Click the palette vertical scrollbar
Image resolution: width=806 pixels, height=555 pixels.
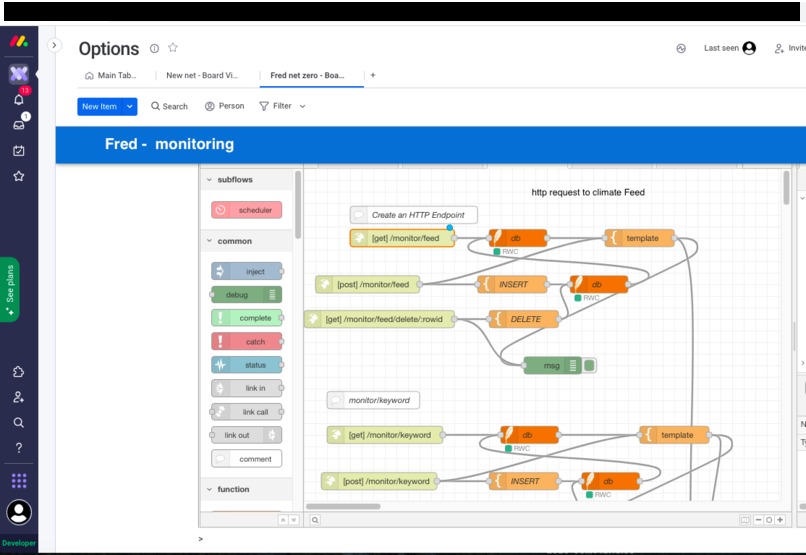pyautogui.click(x=298, y=205)
